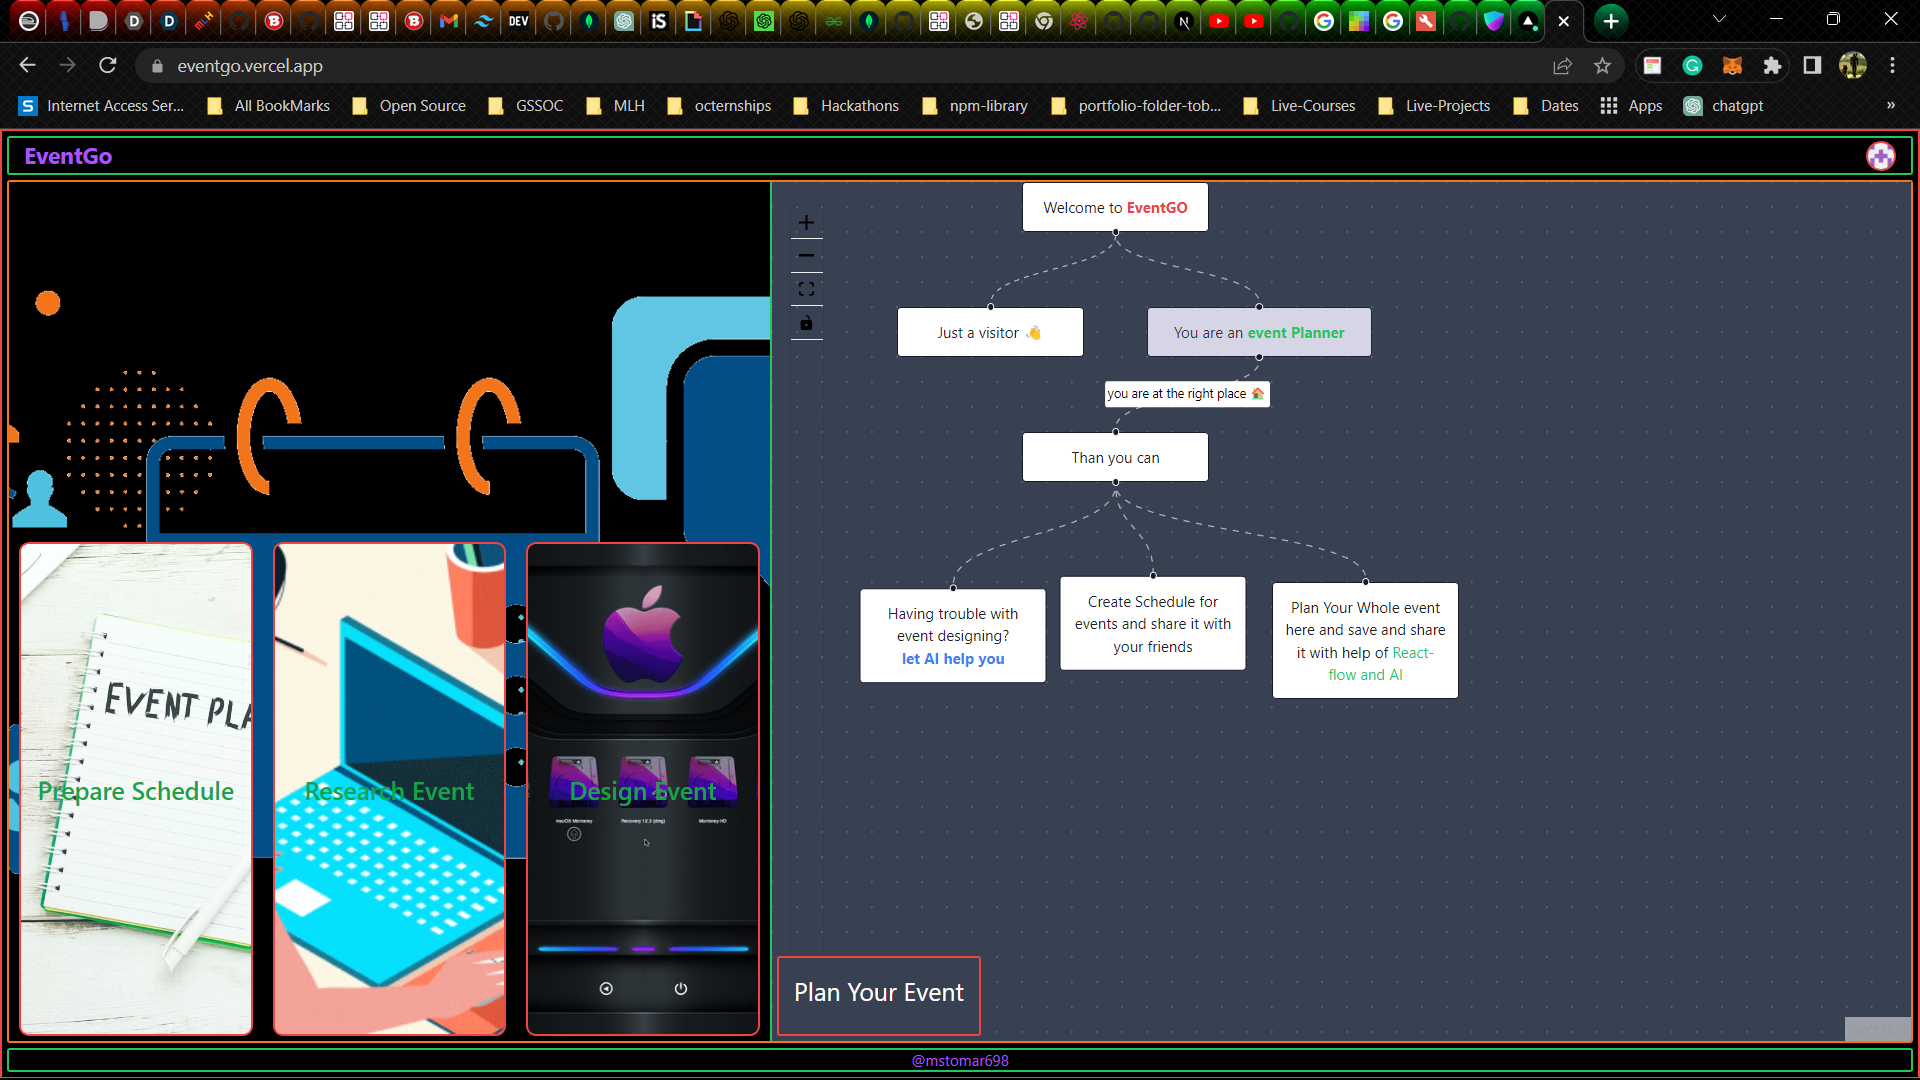
Task: Open the user avatar in EventGo header
Action: pyautogui.click(x=1880, y=156)
